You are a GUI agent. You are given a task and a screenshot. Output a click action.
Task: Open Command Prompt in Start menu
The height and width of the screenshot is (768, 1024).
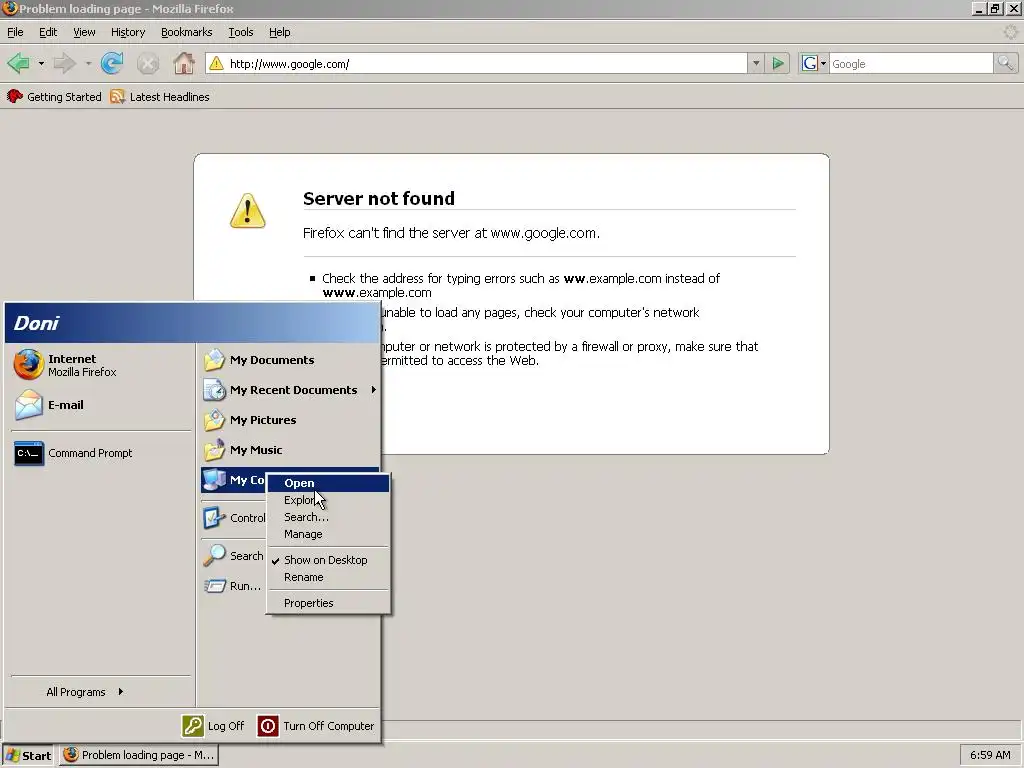point(101,453)
